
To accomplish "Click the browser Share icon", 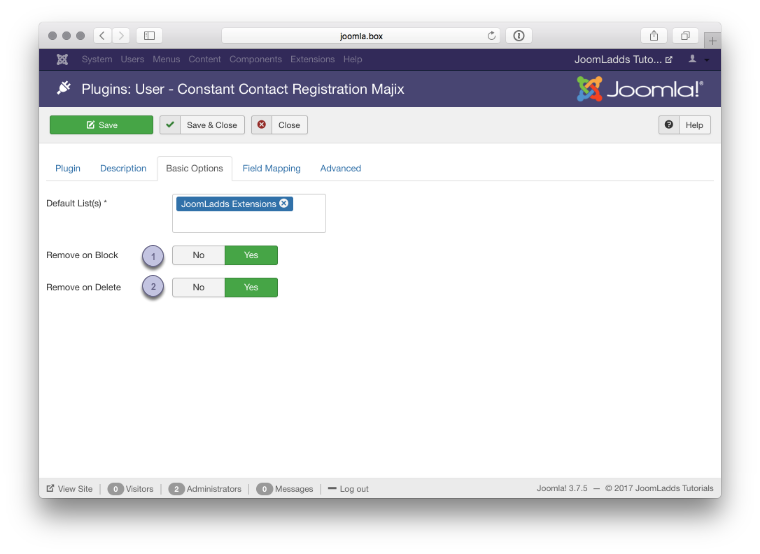I will (x=654, y=35).
